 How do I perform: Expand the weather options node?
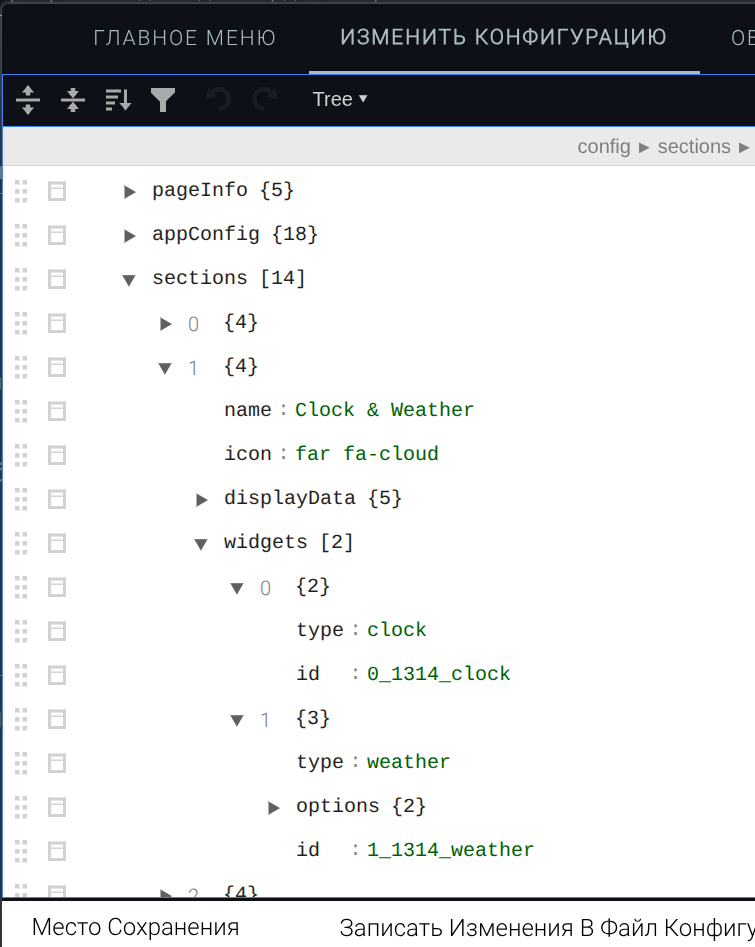pyautogui.click(x=273, y=807)
